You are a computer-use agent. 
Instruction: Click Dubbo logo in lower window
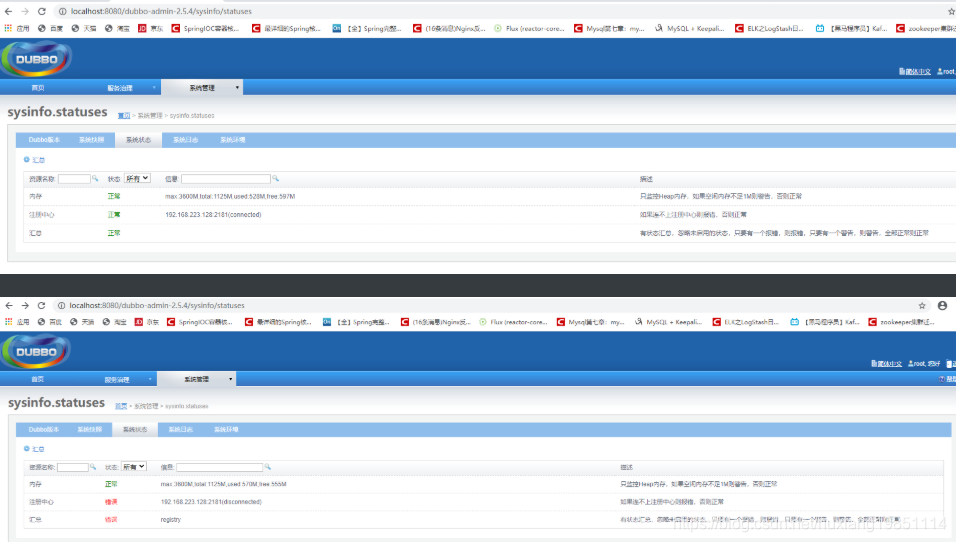click(37, 351)
